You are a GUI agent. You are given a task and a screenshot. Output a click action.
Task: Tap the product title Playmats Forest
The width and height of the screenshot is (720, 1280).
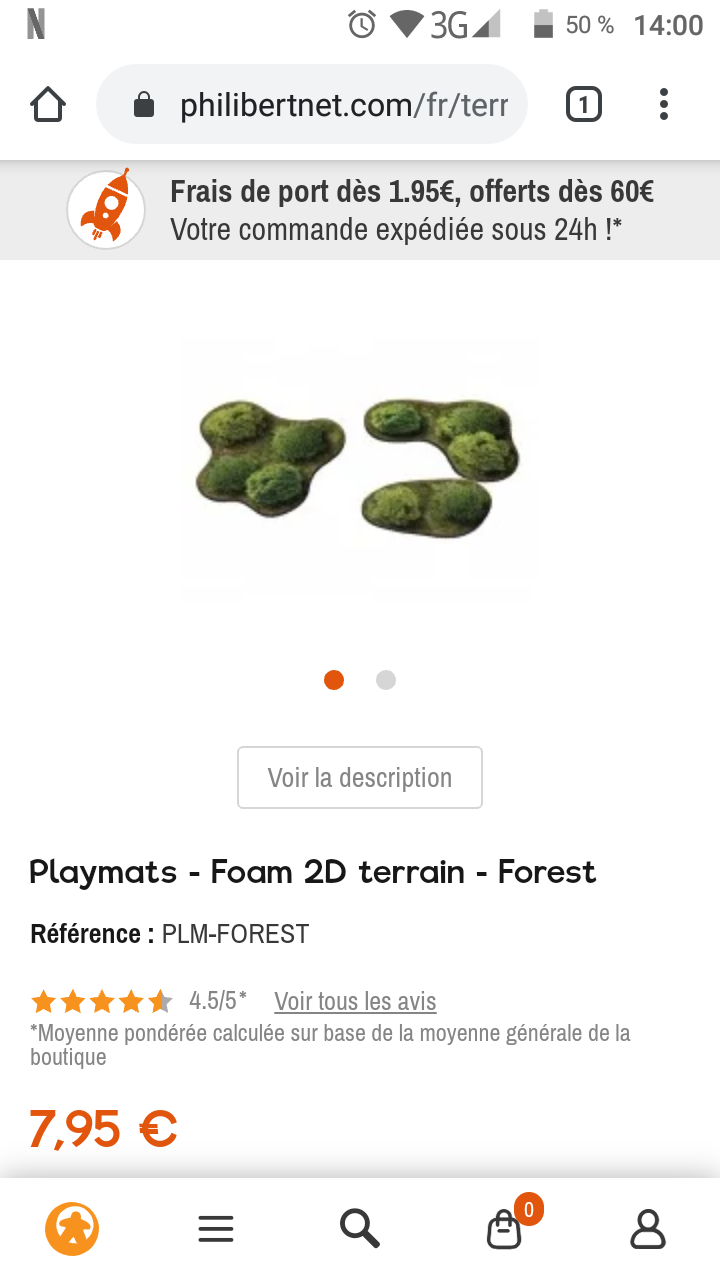[313, 872]
